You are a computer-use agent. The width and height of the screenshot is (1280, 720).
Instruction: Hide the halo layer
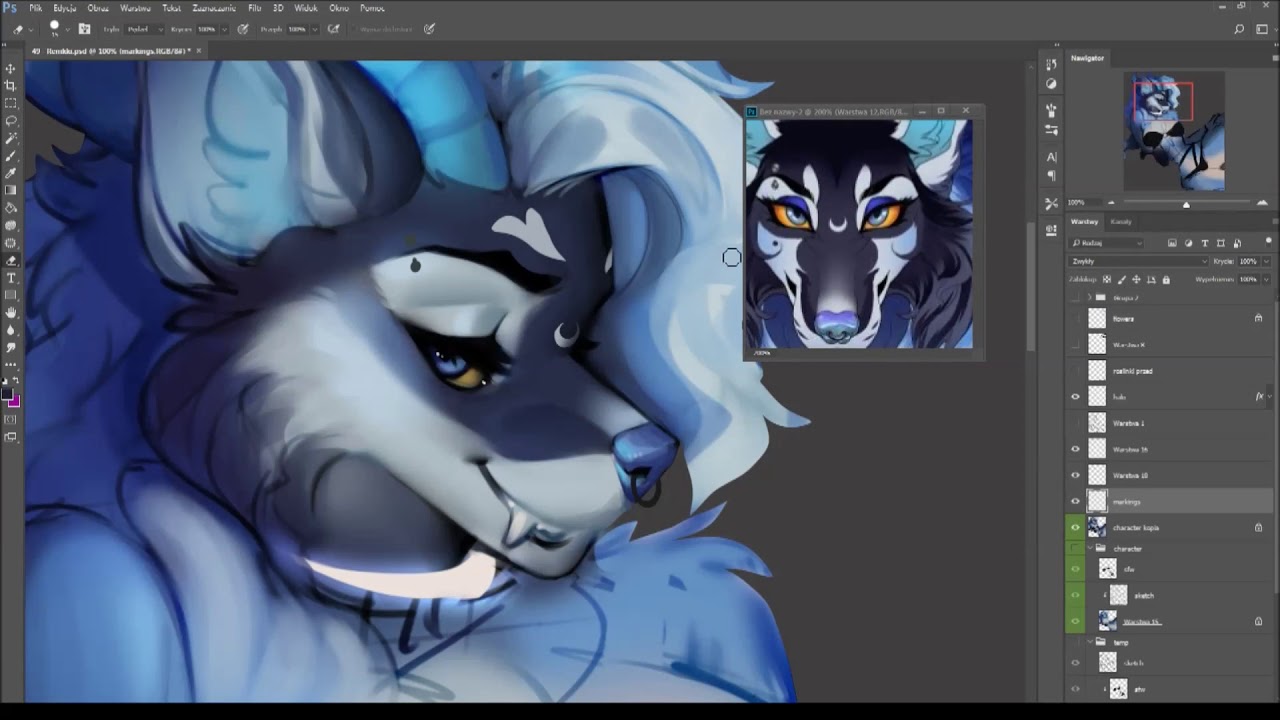[x=1076, y=397]
